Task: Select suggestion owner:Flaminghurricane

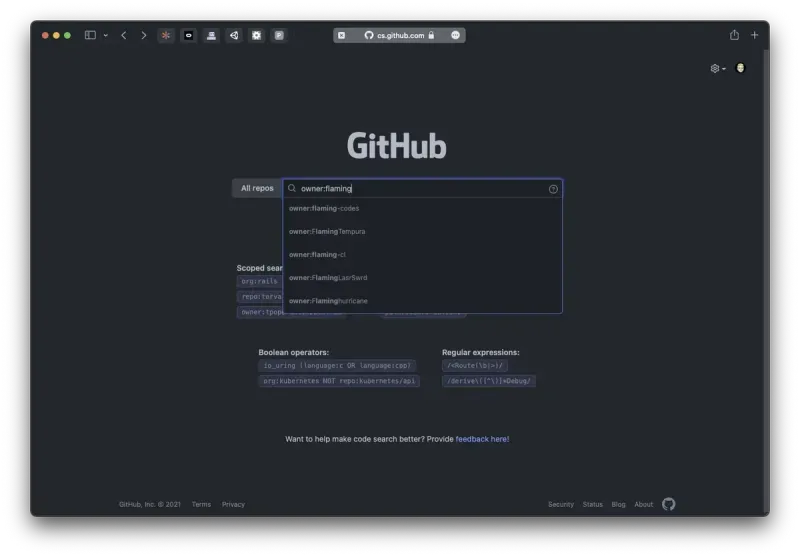Action: point(422,301)
